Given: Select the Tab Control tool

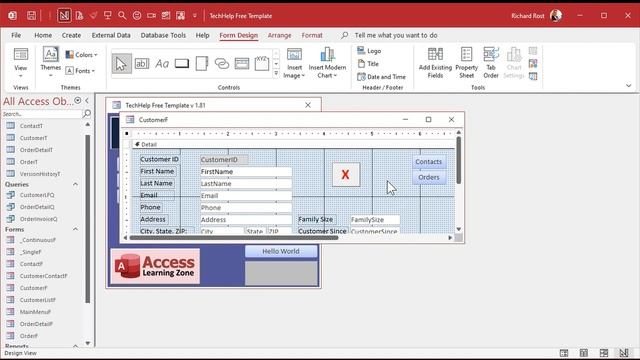Looking at the screenshot, I should tap(202, 64).
